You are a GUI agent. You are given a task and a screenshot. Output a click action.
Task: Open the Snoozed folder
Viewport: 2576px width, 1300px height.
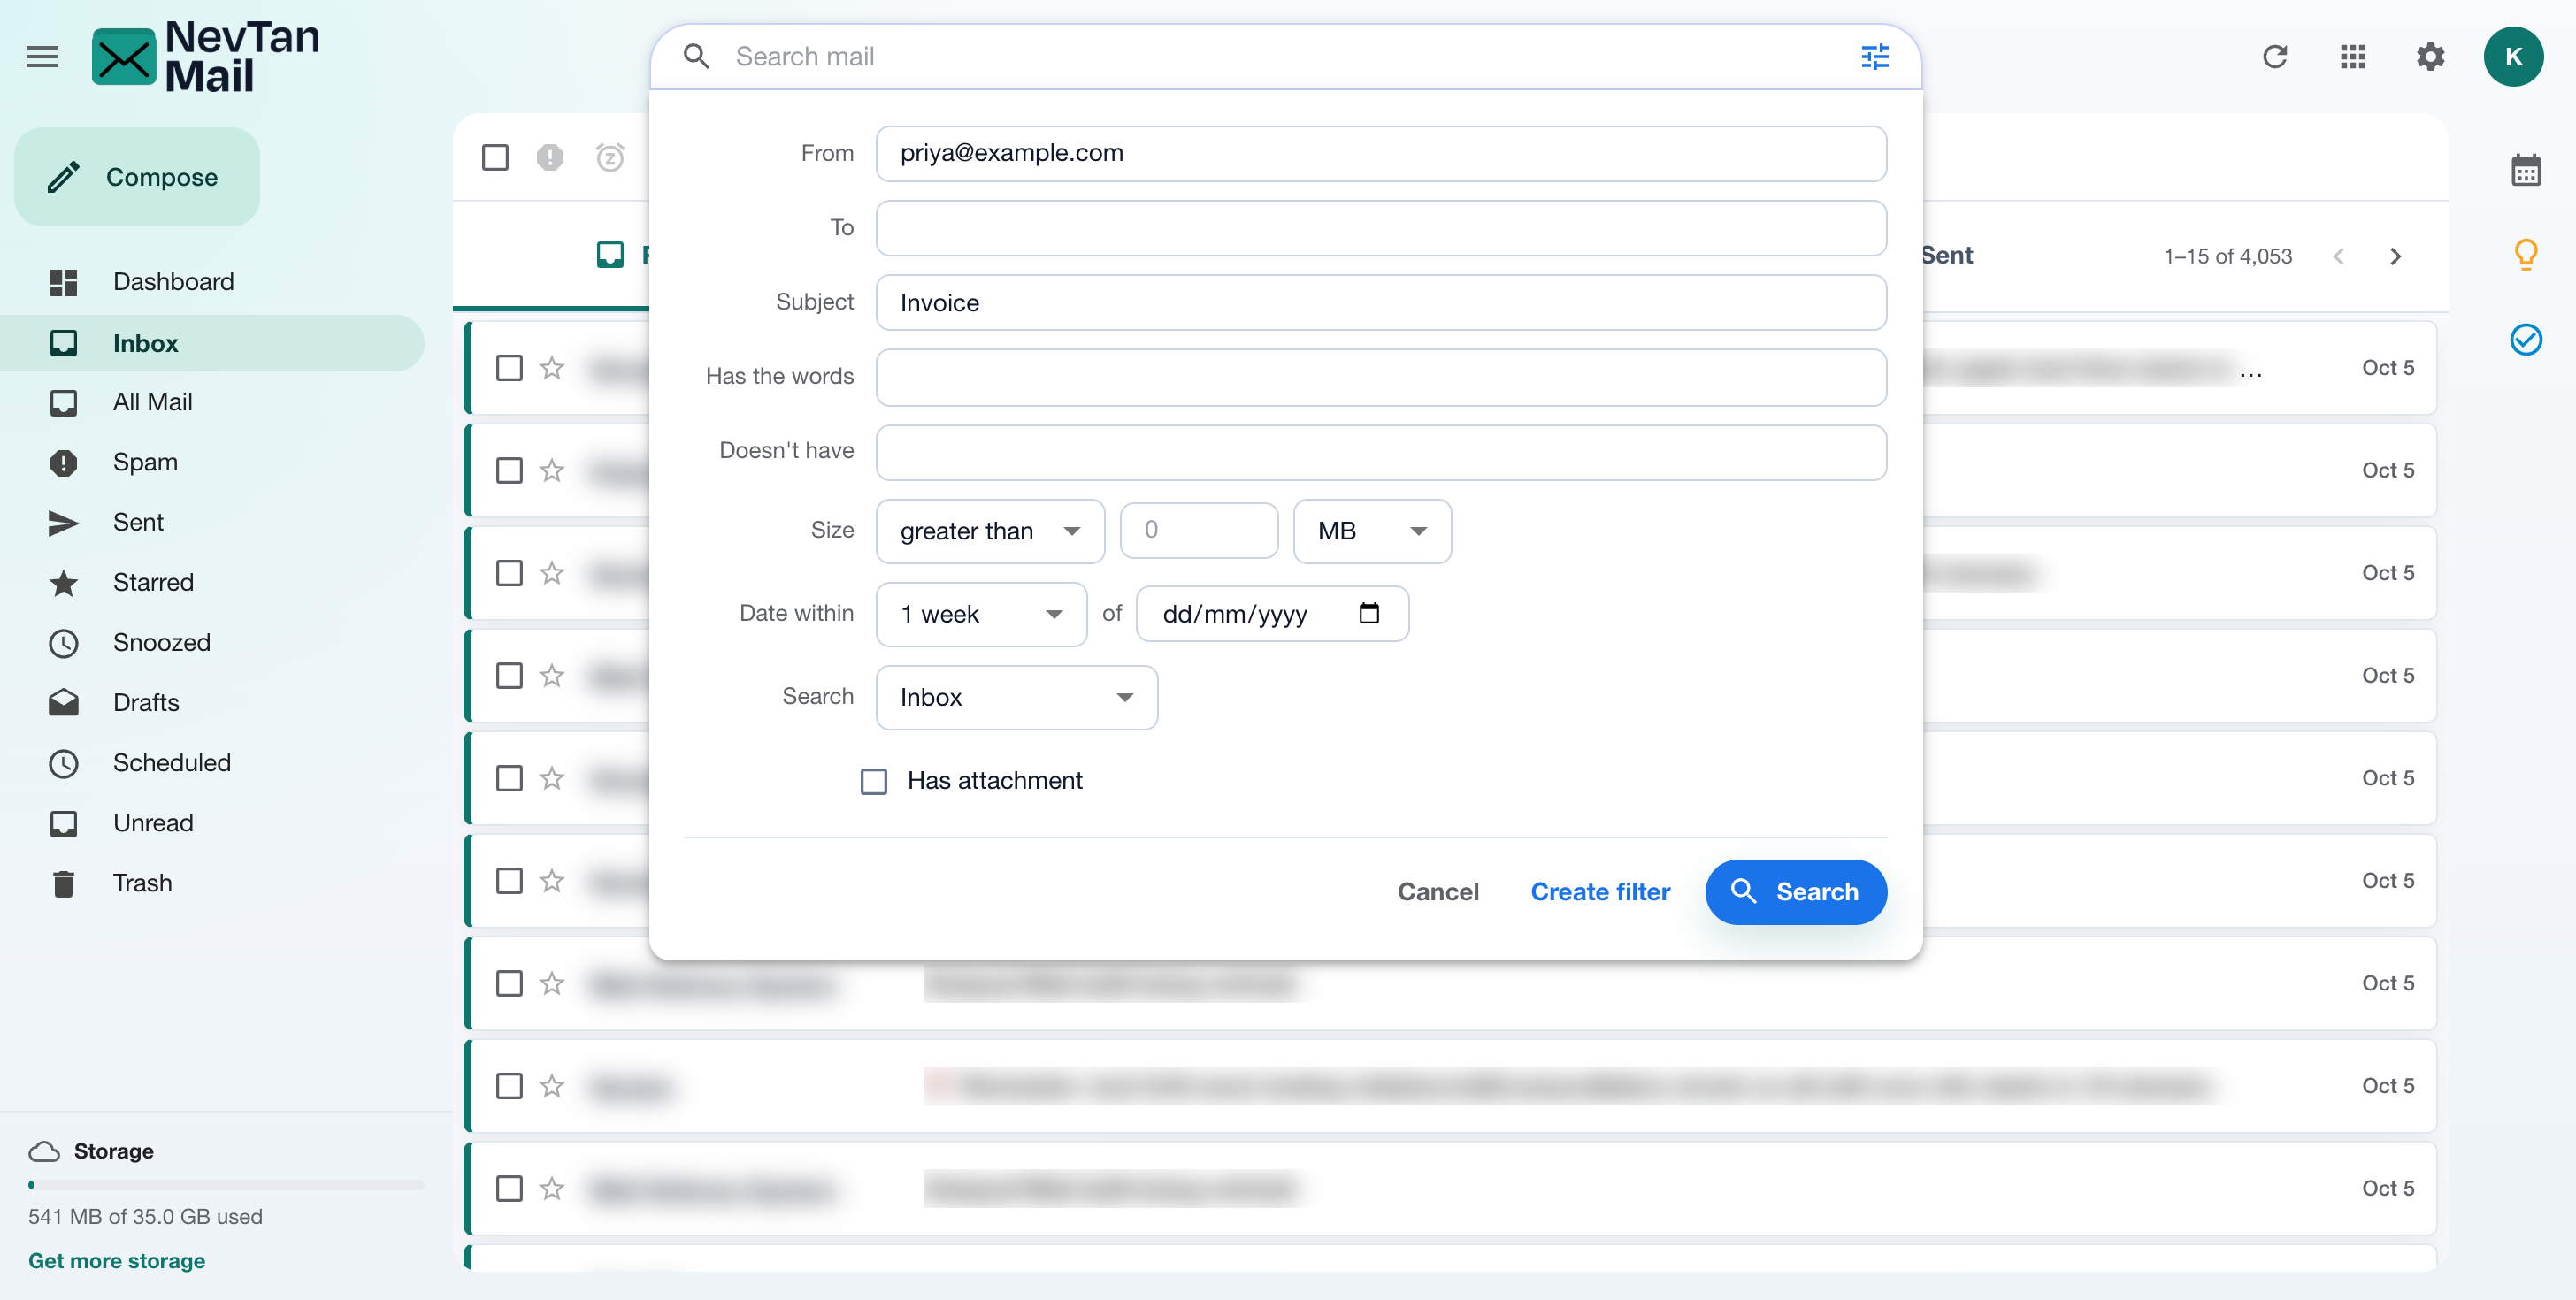212,642
